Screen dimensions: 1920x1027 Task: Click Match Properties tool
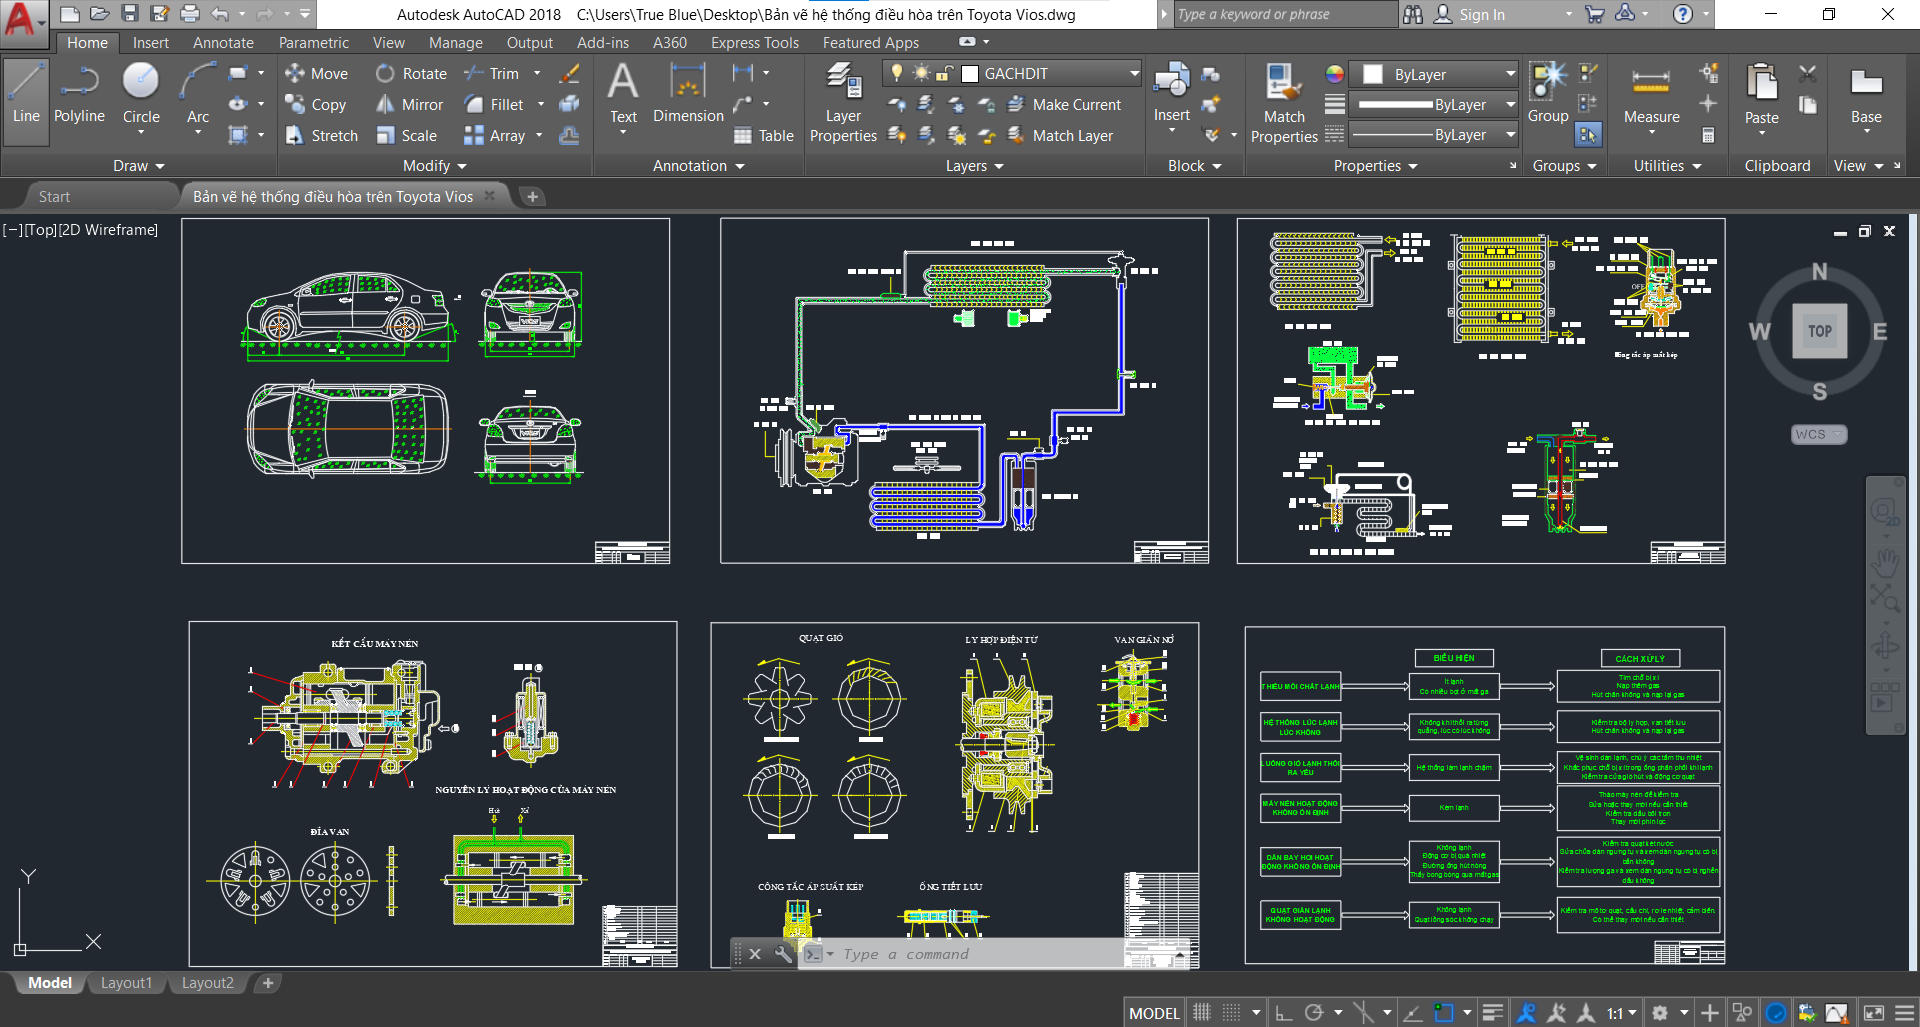[1284, 102]
